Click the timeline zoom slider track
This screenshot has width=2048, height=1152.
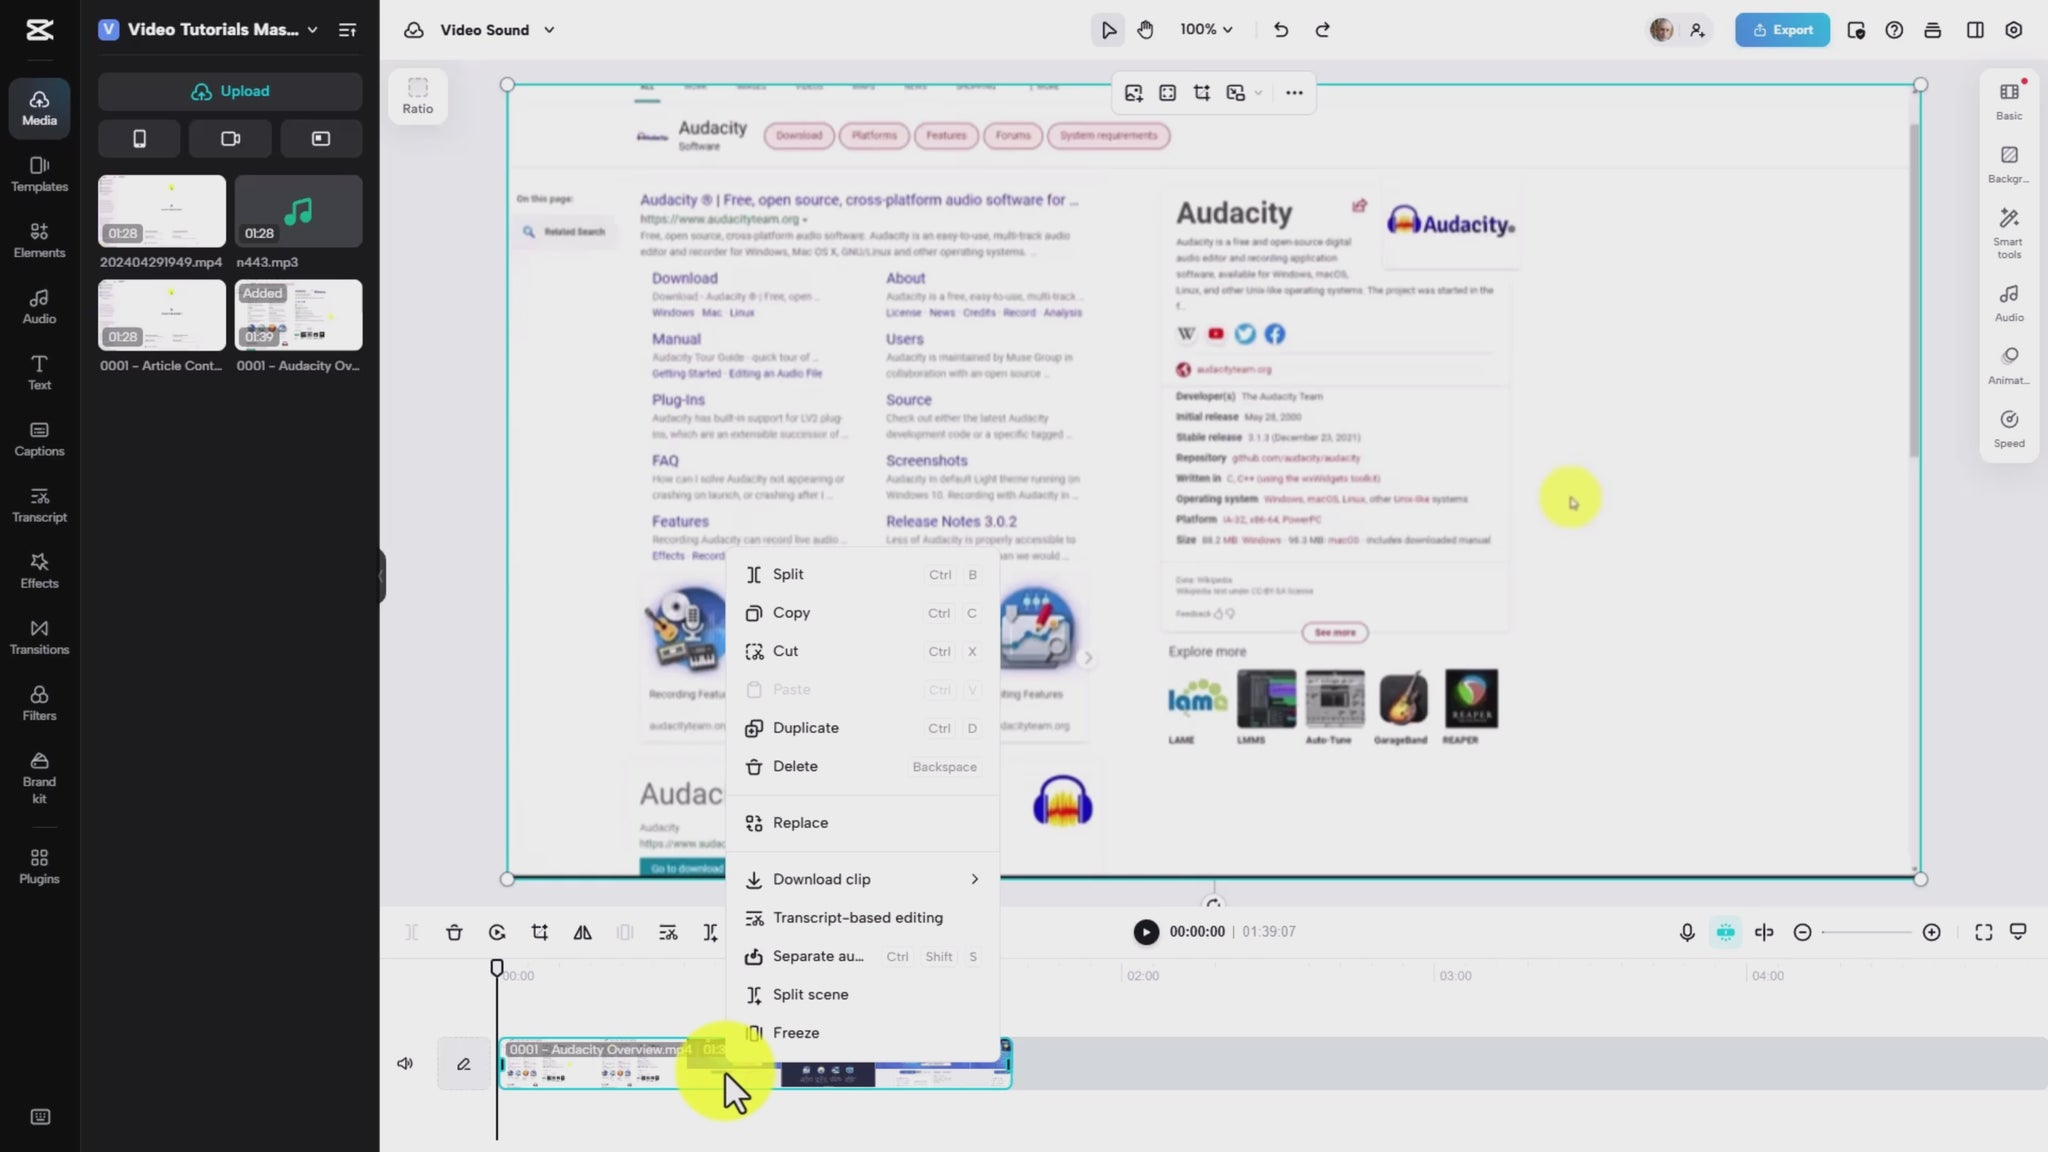1866,932
